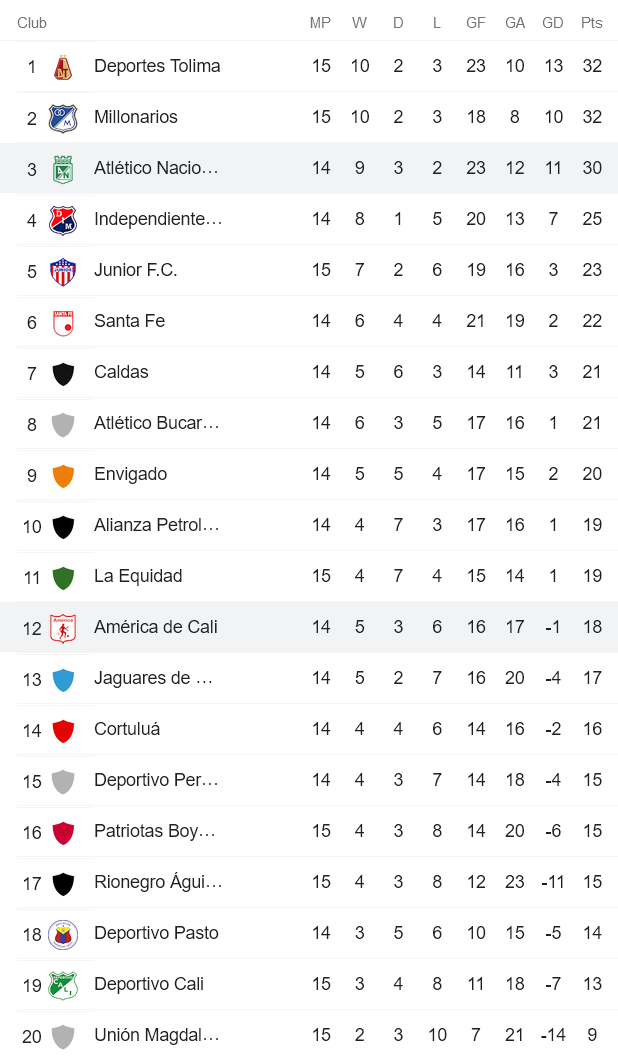Select the Caldas team name
618x1064 pixels.
pyautogui.click(x=121, y=372)
